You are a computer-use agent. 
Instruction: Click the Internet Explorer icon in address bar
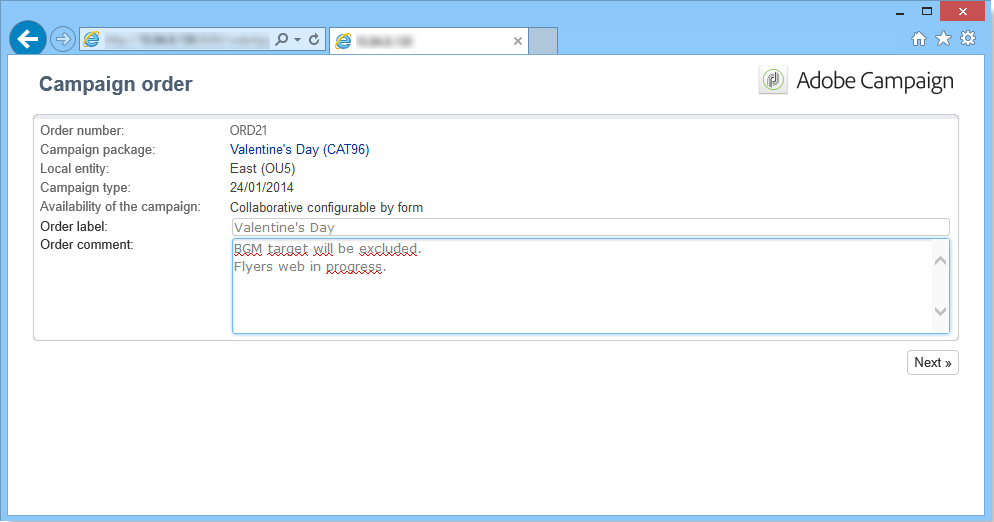click(92, 39)
